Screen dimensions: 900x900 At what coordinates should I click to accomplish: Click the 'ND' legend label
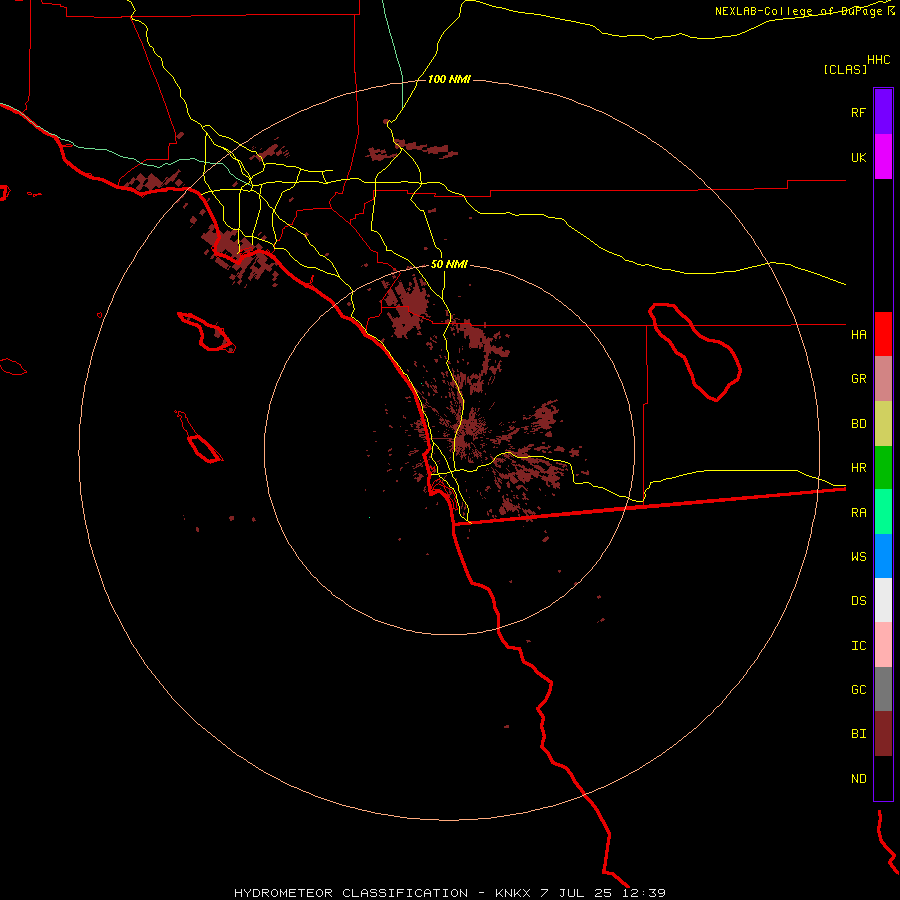pos(858,779)
